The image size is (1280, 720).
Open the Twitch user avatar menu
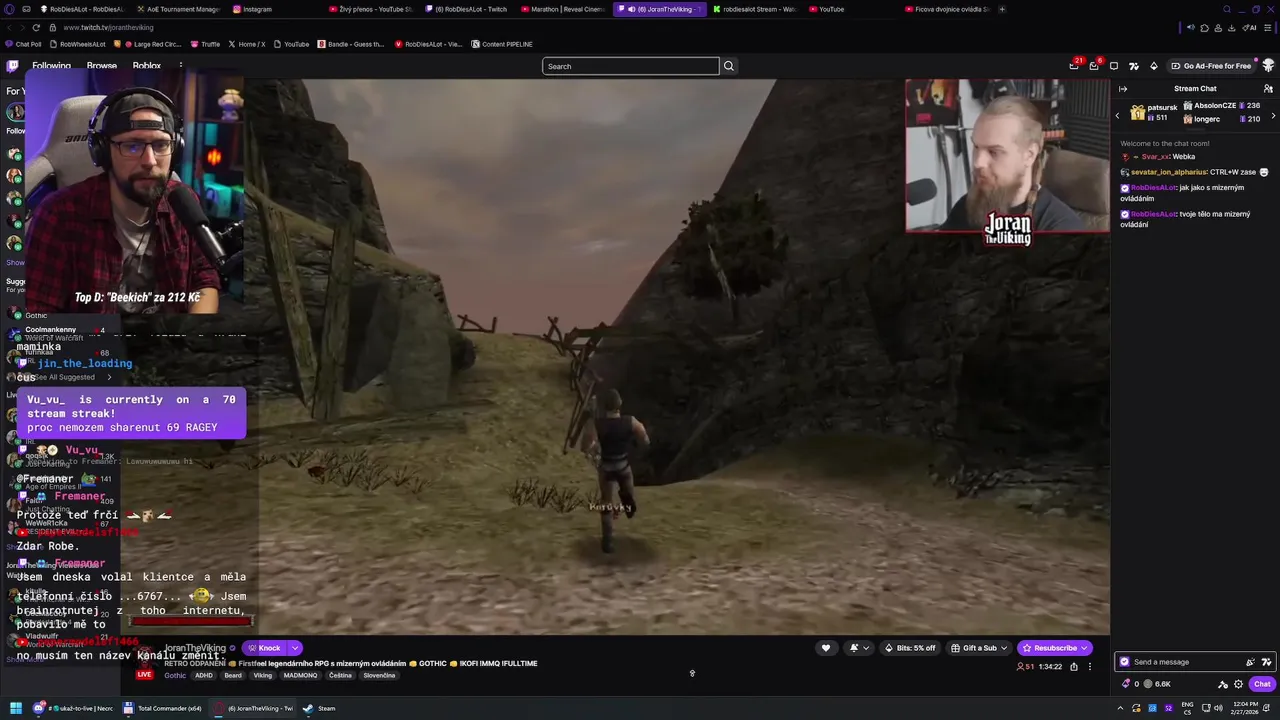1269,66
